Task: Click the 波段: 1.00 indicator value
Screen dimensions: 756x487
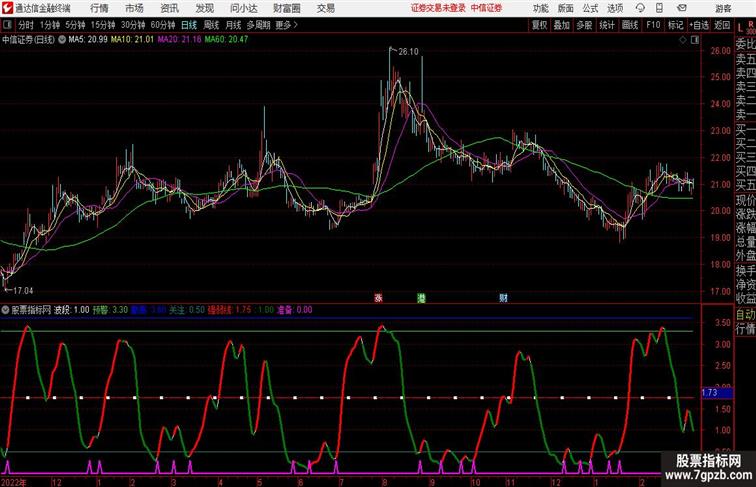Action: click(71, 310)
